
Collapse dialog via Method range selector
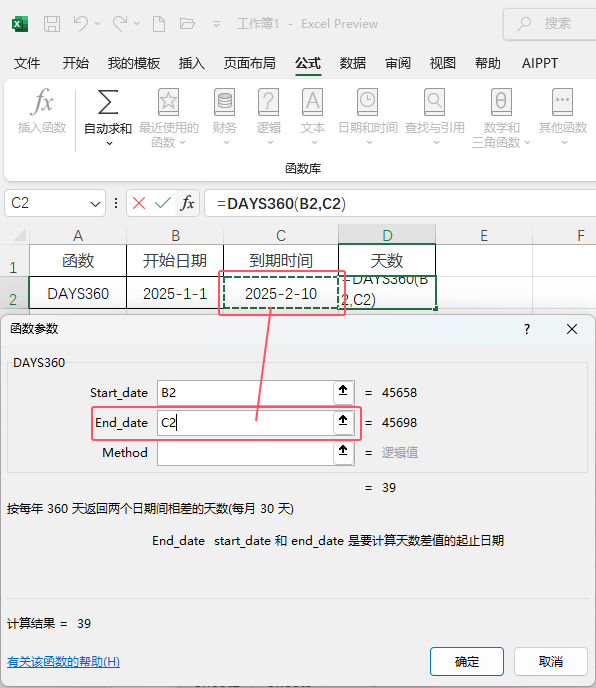pos(343,451)
